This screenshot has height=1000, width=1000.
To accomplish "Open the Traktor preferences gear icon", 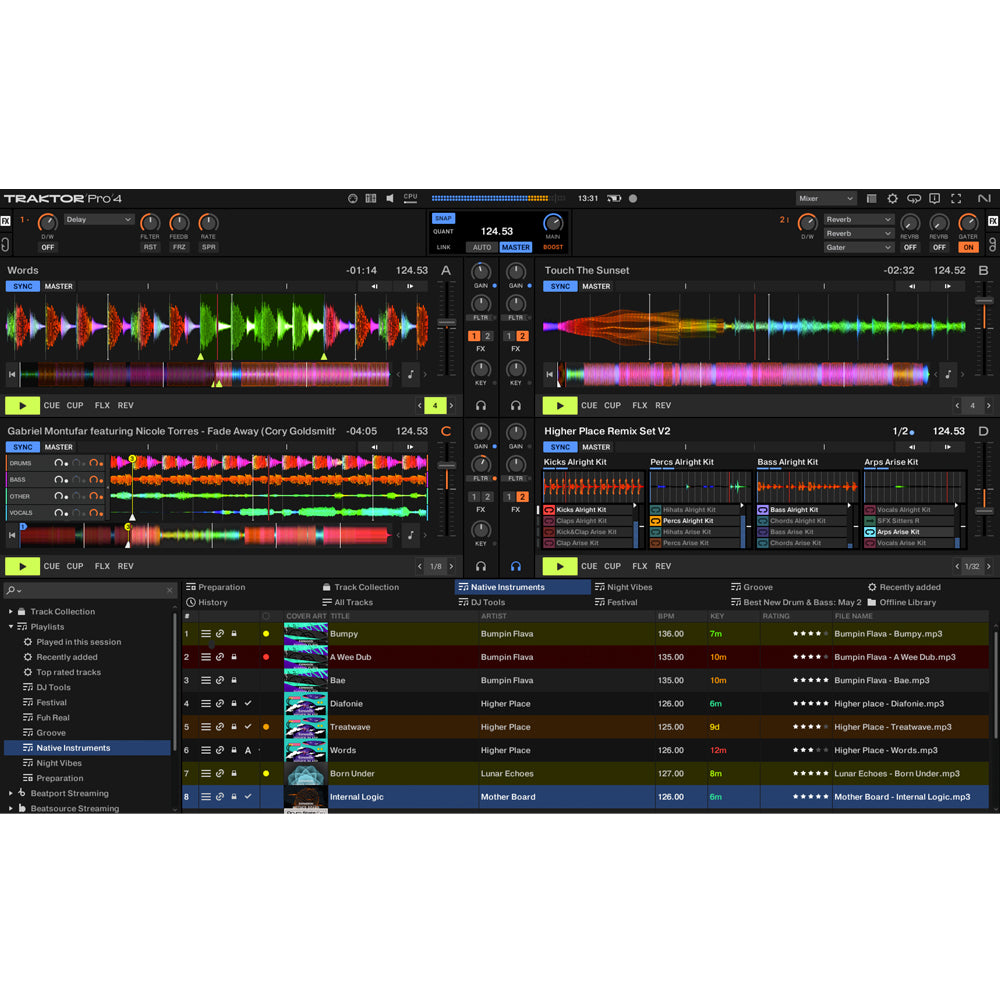I will tap(892, 199).
